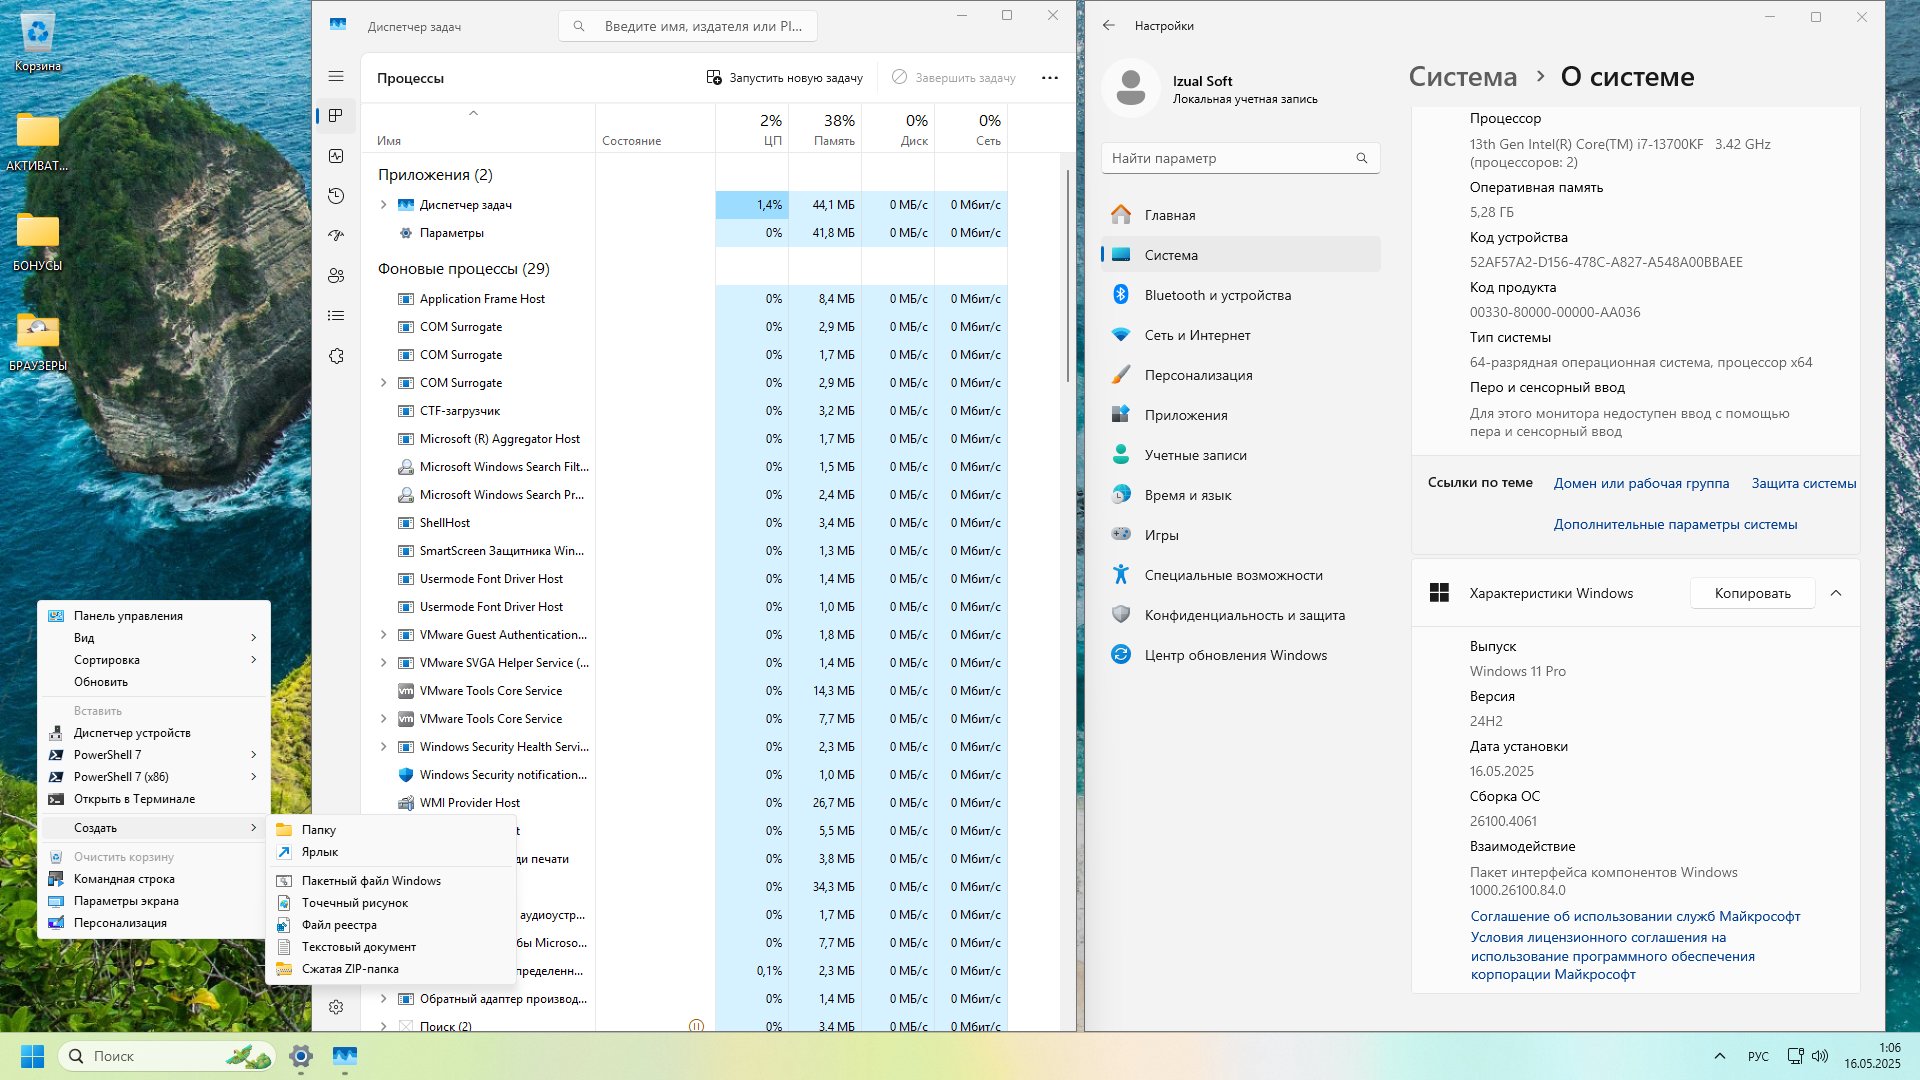Open Services puzzle icon in Task Manager sidebar
Image resolution: width=1920 pixels, height=1080 pixels.
pos(336,356)
